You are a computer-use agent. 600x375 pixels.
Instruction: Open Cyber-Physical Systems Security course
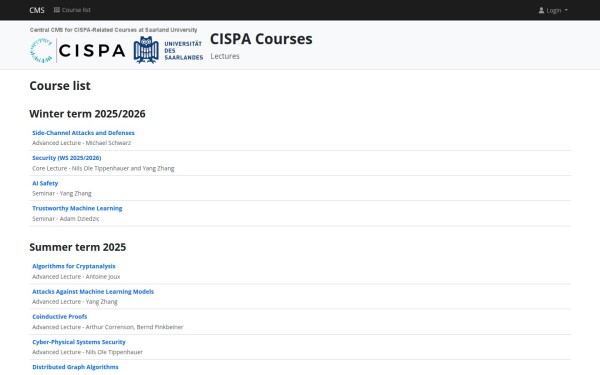[x=79, y=342]
